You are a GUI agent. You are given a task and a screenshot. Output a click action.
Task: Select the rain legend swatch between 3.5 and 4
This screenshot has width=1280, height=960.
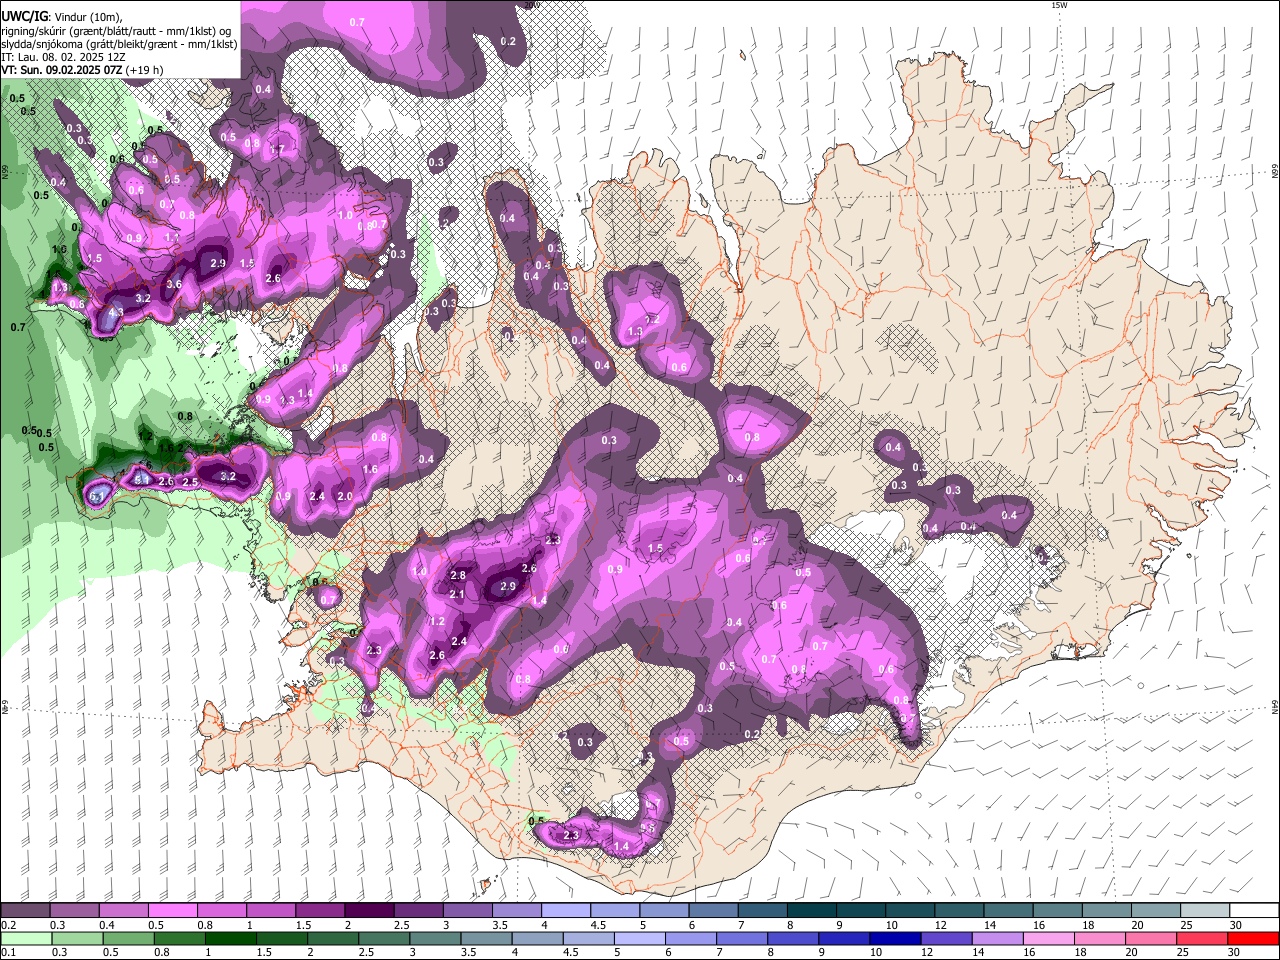[486, 938]
